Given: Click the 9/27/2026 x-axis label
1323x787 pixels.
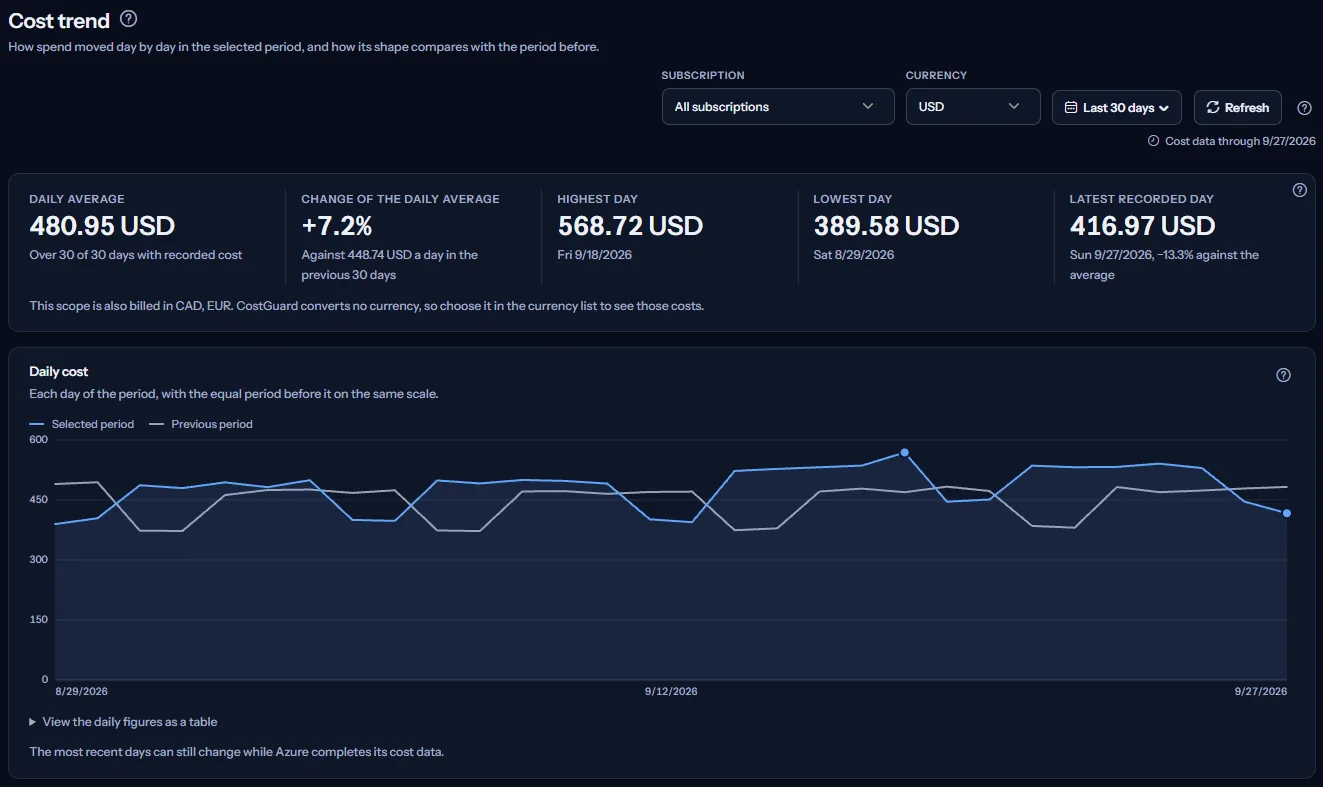Looking at the screenshot, I should click(1260, 692).
